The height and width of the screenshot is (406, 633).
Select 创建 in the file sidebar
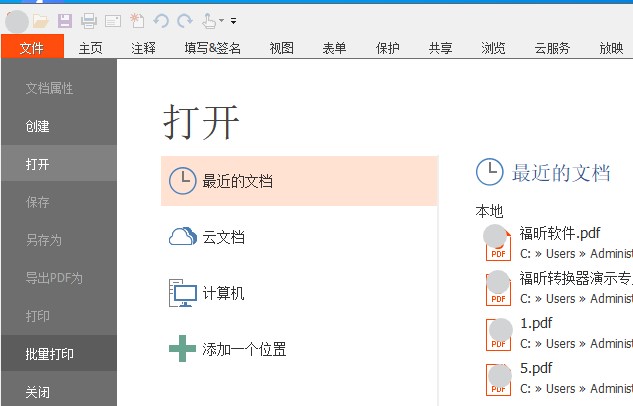[x=59, y=126]
